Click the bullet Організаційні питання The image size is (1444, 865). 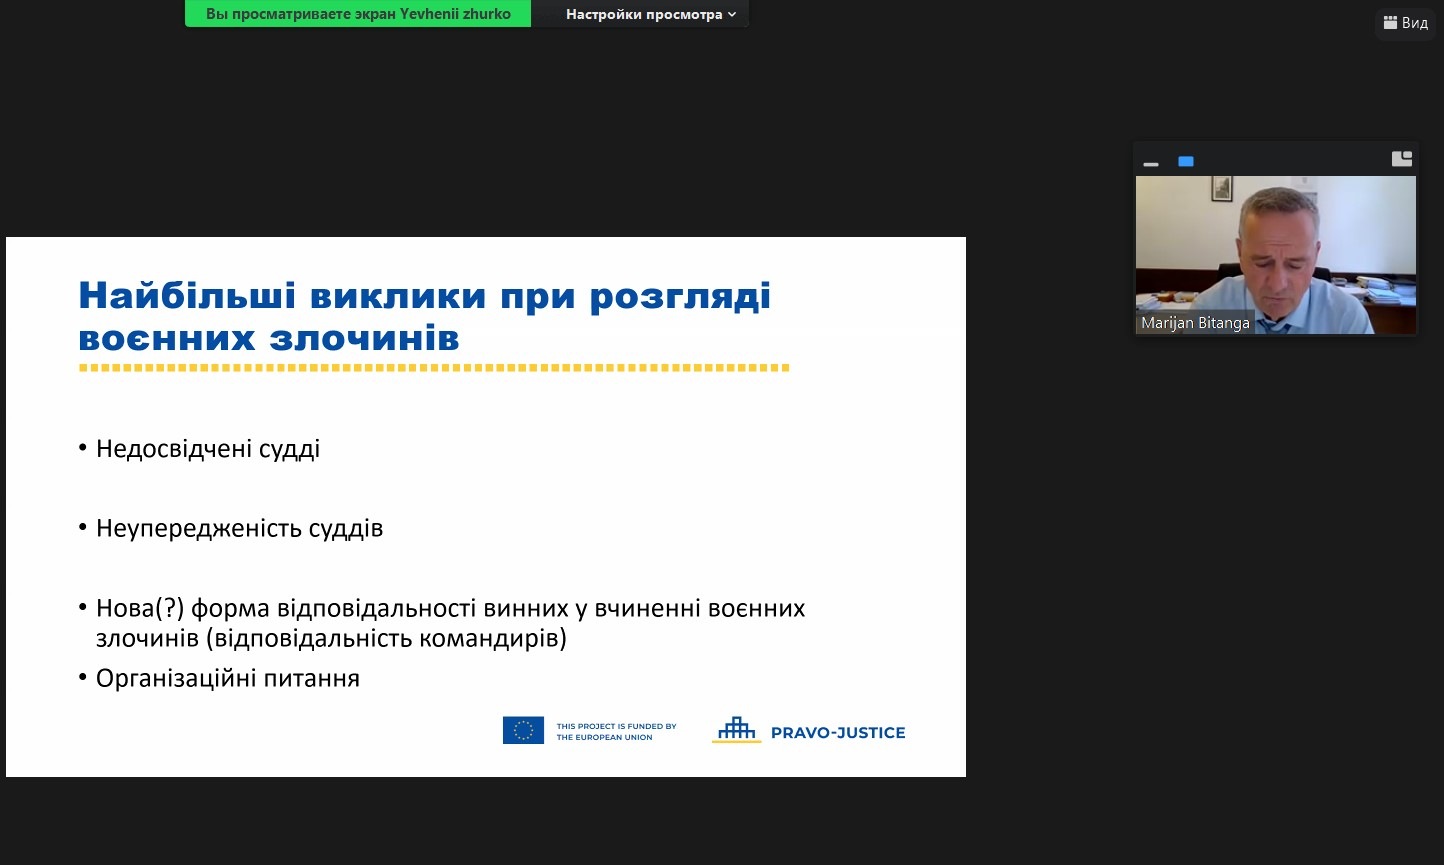click(227, 679)
